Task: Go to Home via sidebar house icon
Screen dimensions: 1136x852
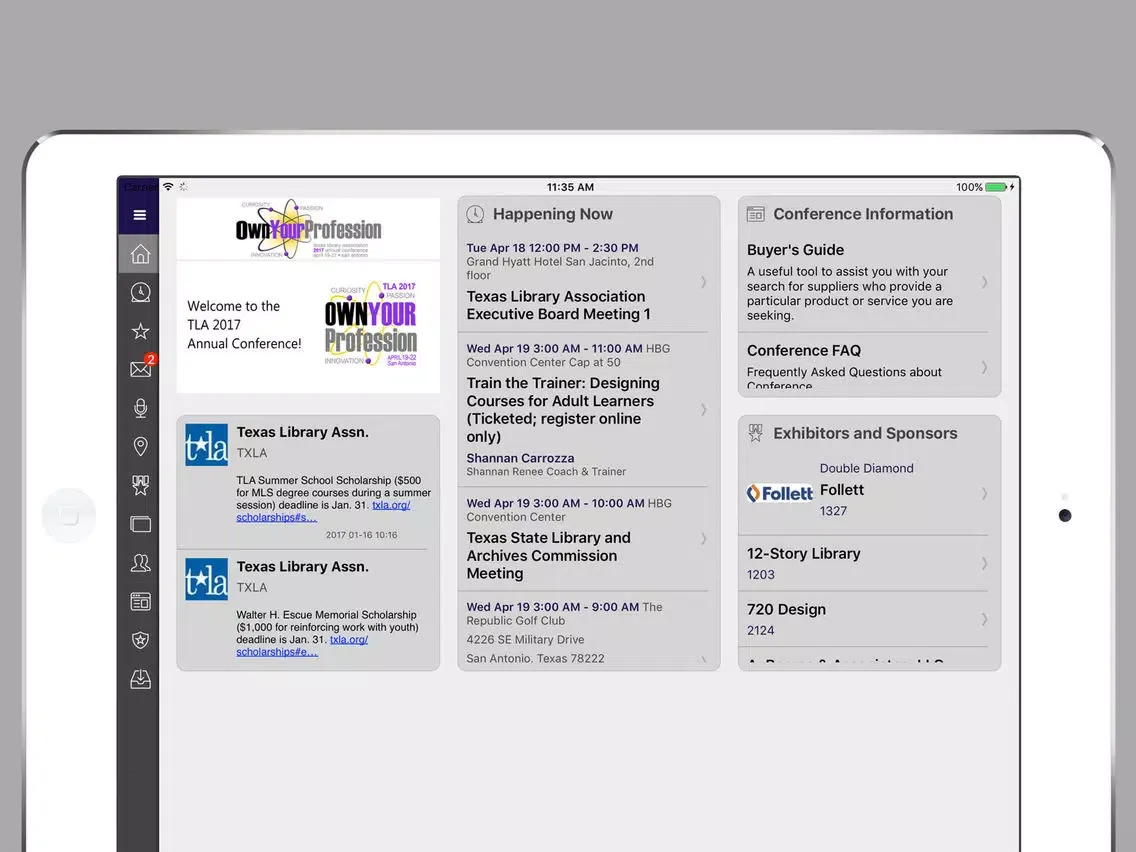Action: pyautogui.click(x=140, y=254)
